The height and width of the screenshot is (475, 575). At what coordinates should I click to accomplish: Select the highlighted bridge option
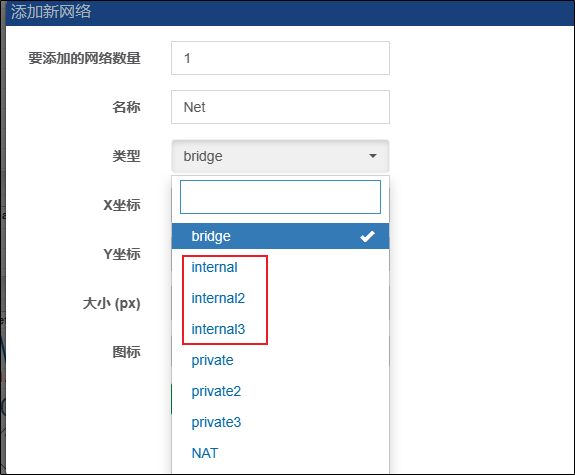280,236
